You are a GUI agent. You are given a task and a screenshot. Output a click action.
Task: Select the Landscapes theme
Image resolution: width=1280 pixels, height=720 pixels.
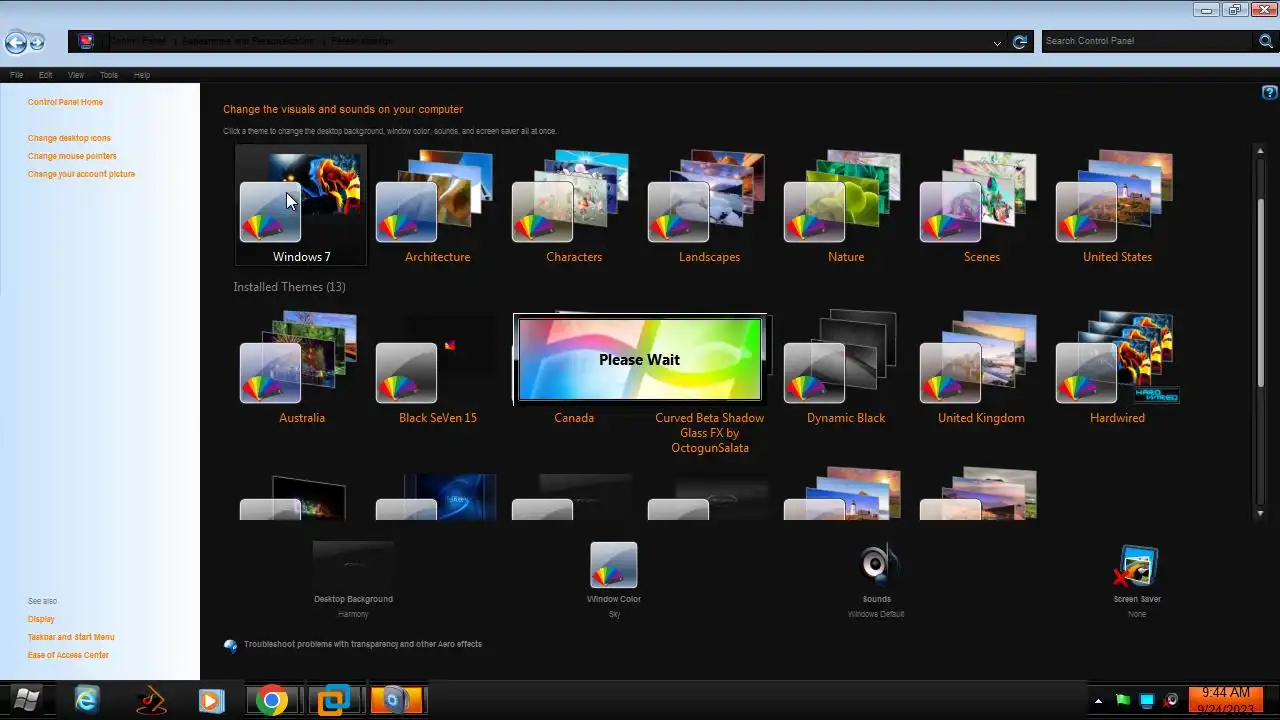[709, 205]
